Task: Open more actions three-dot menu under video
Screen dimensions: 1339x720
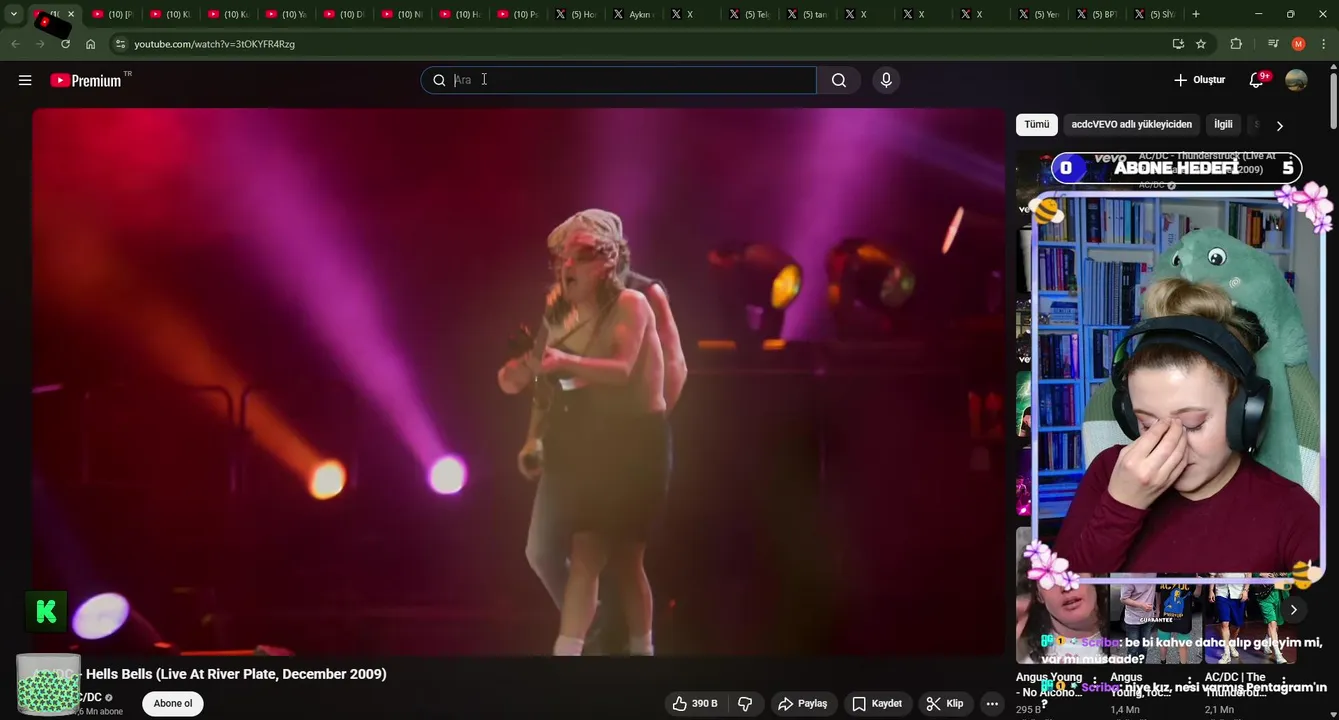Action: point(992,704)
